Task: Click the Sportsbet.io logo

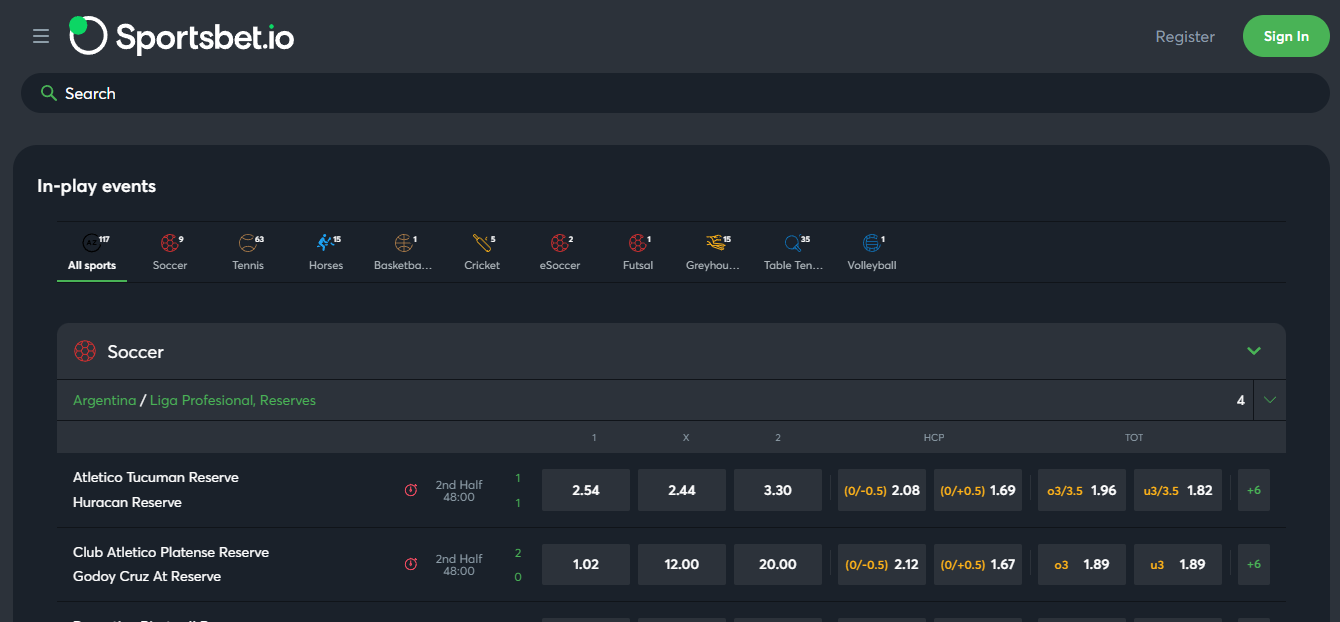Action: coord(181,36)
